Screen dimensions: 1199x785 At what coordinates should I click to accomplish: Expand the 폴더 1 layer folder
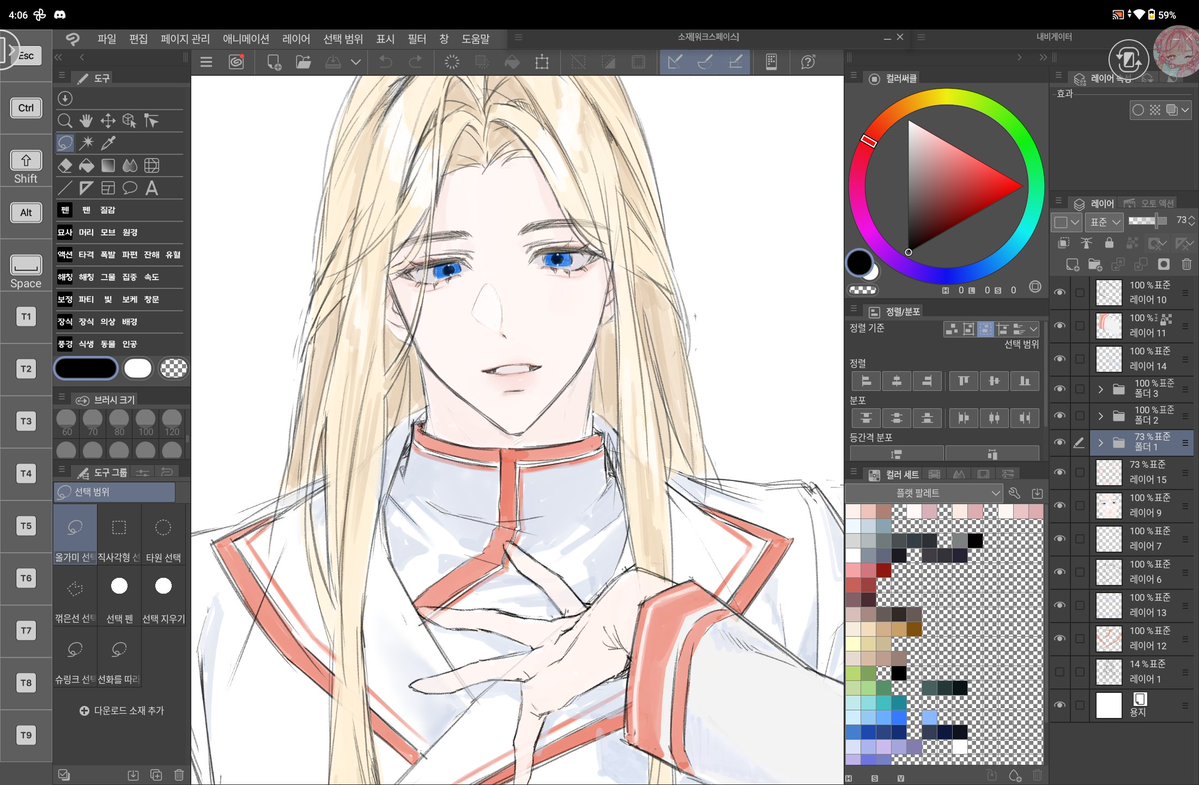click(x=1101, y=443)
